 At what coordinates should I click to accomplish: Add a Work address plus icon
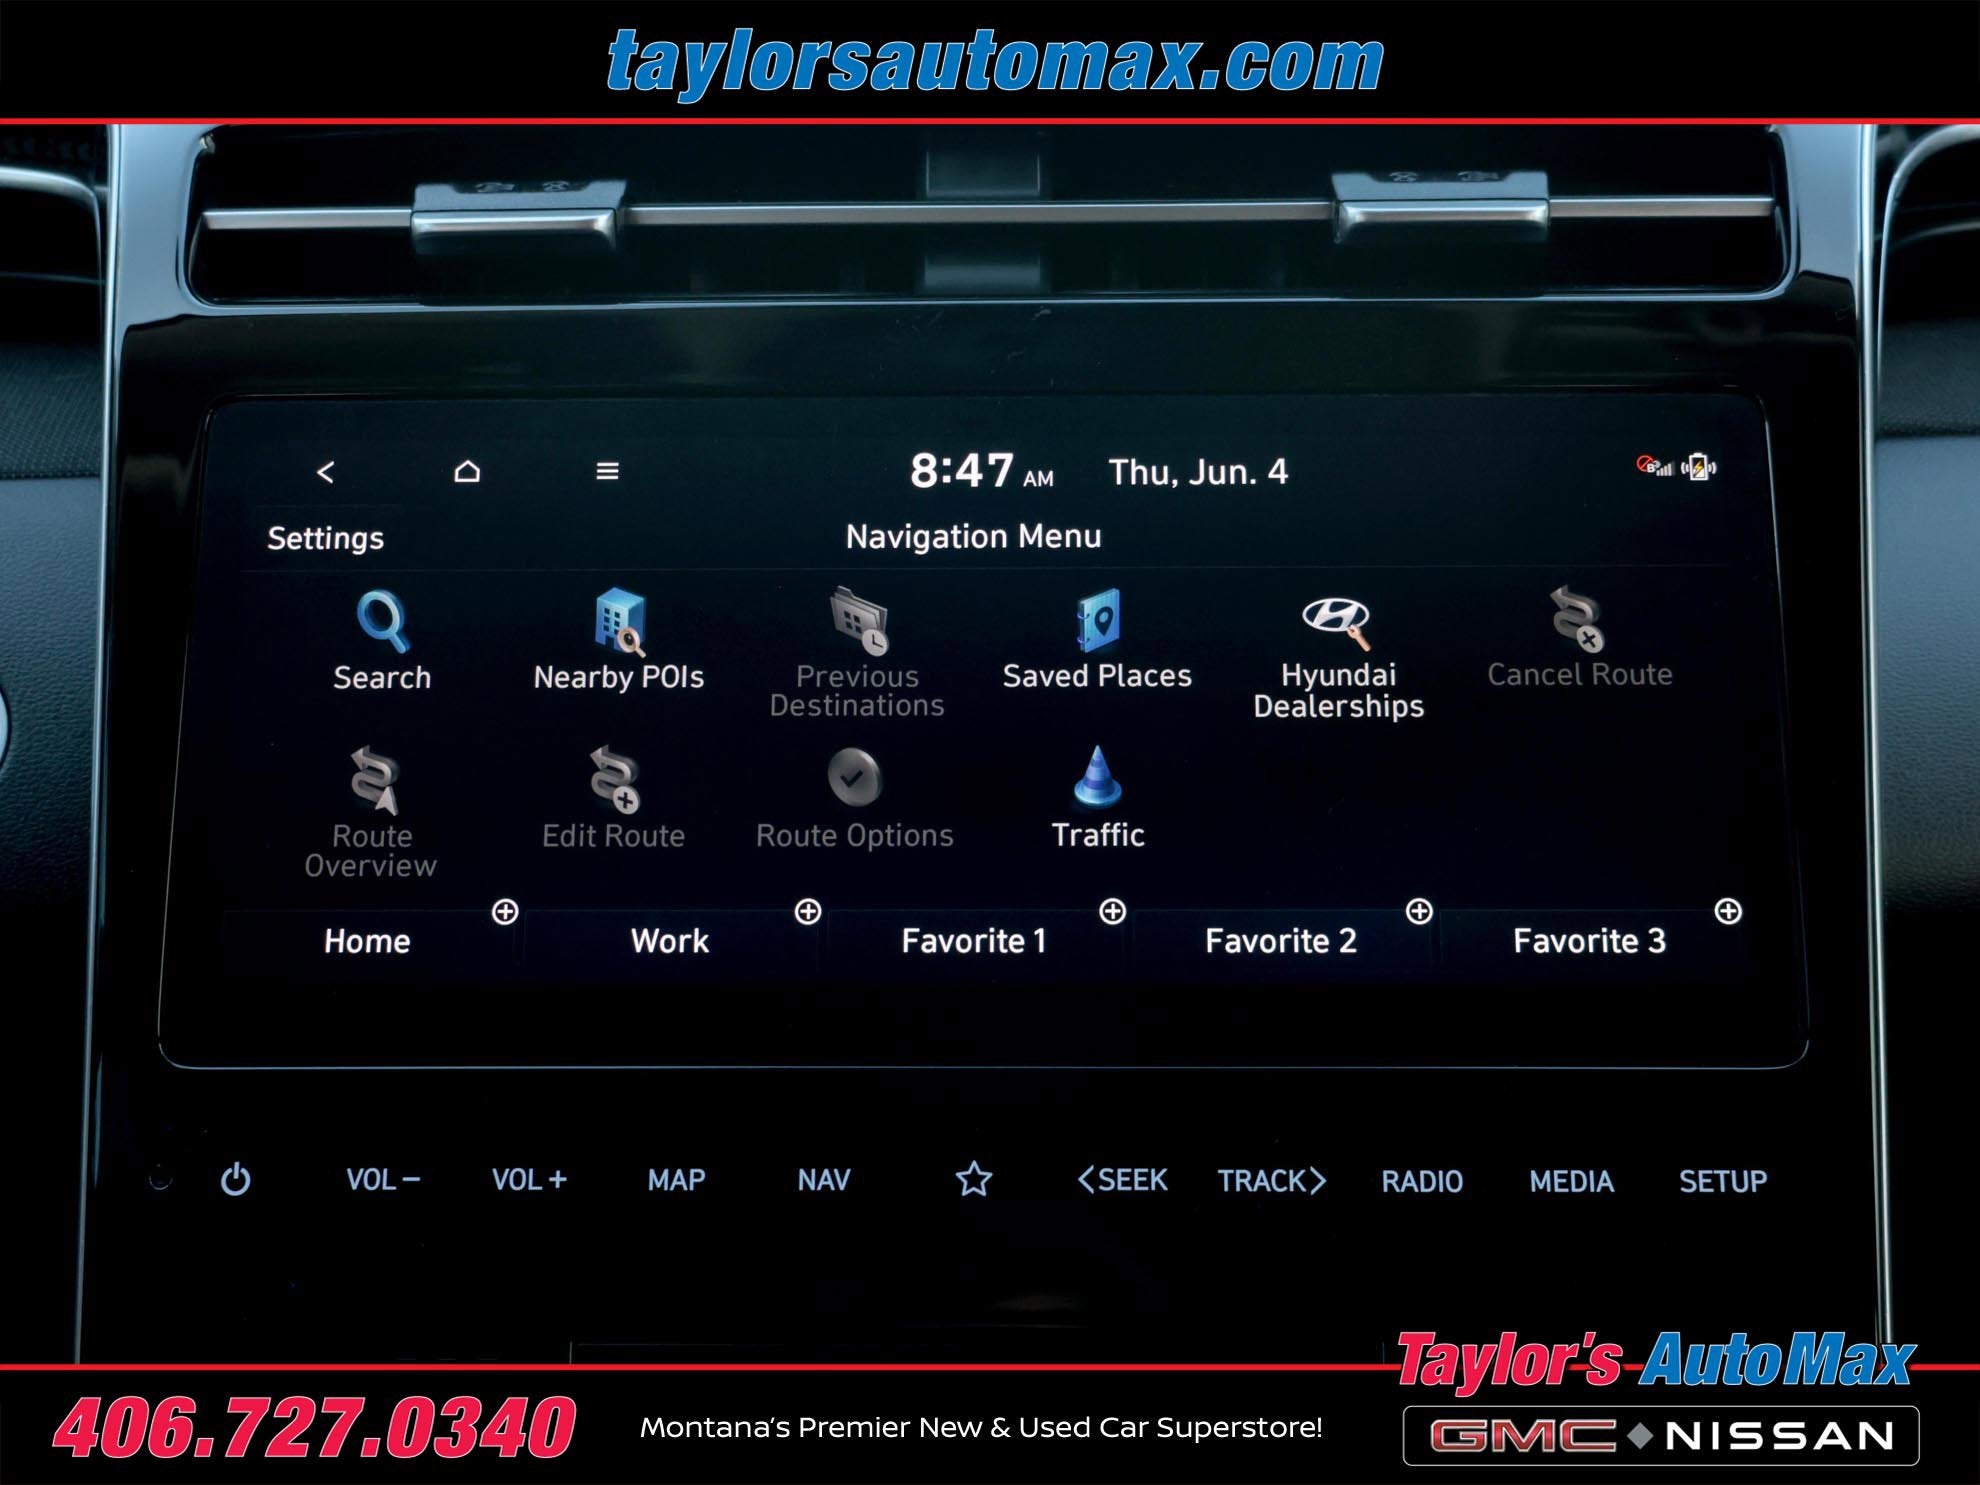808,911
